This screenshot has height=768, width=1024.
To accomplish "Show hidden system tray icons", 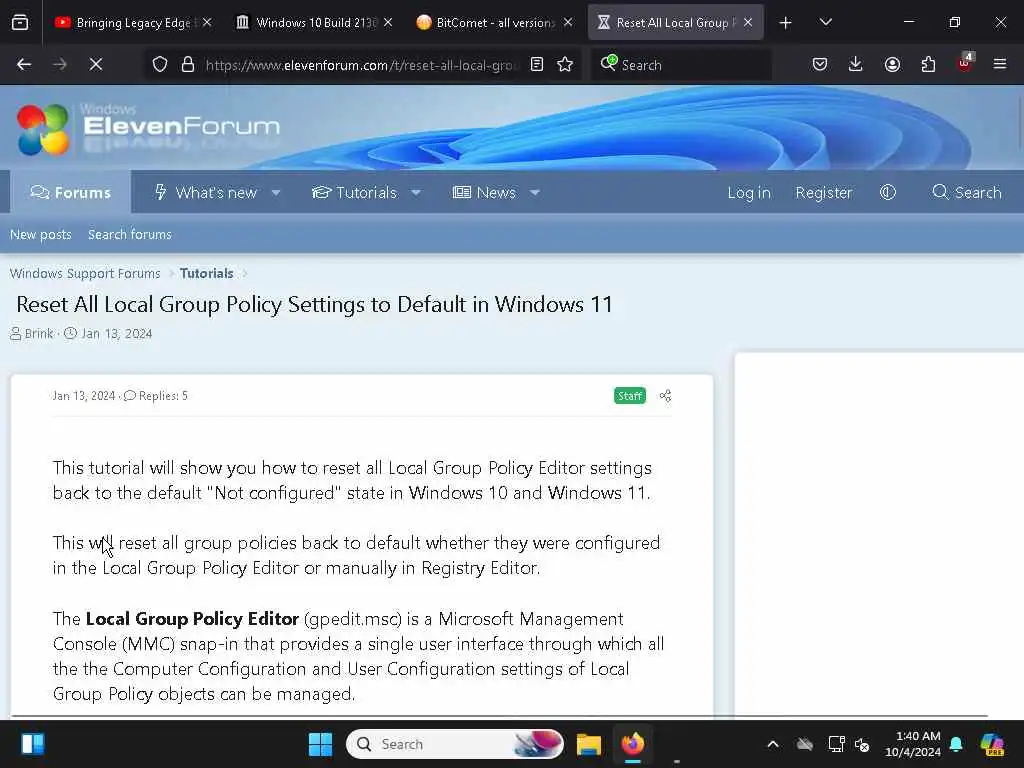I will [x=773, y=744].
